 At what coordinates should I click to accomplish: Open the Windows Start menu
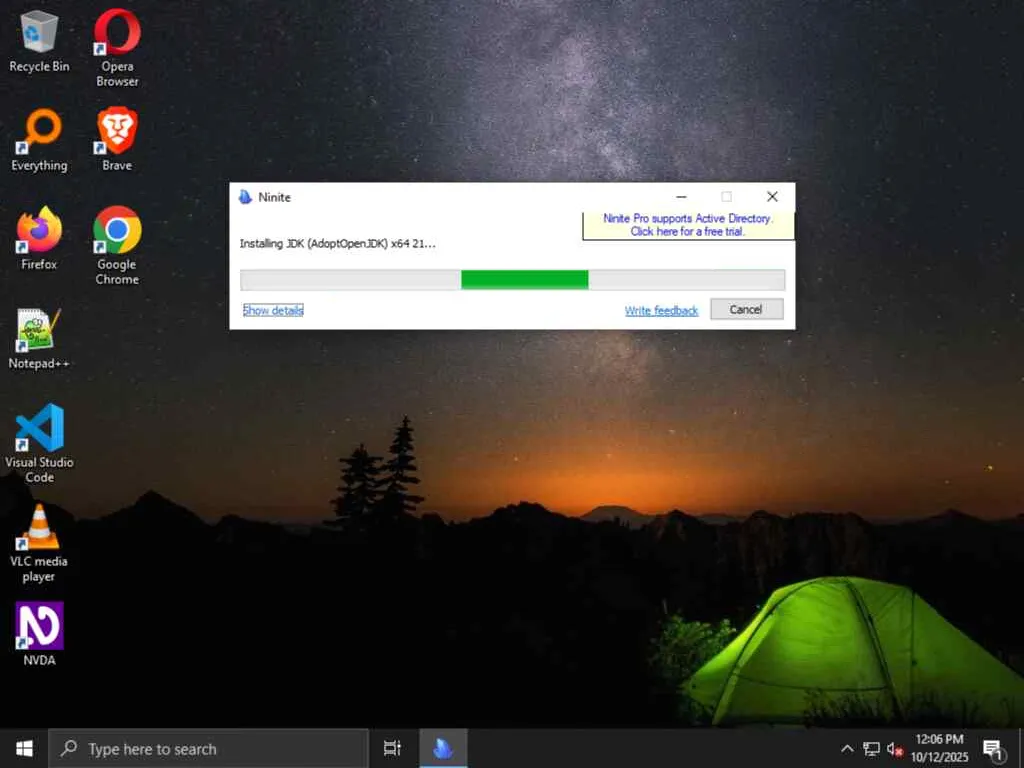pyautogui.click(x=24, y=748)
